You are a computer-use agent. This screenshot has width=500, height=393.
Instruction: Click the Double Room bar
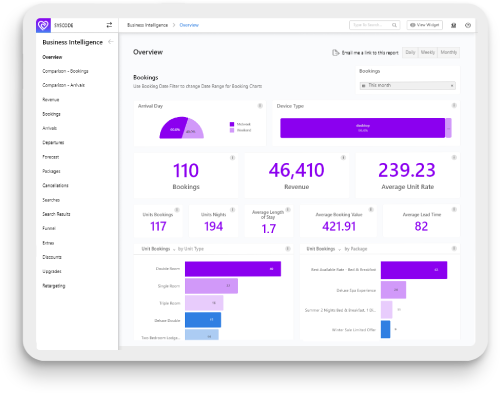point(233,269)
